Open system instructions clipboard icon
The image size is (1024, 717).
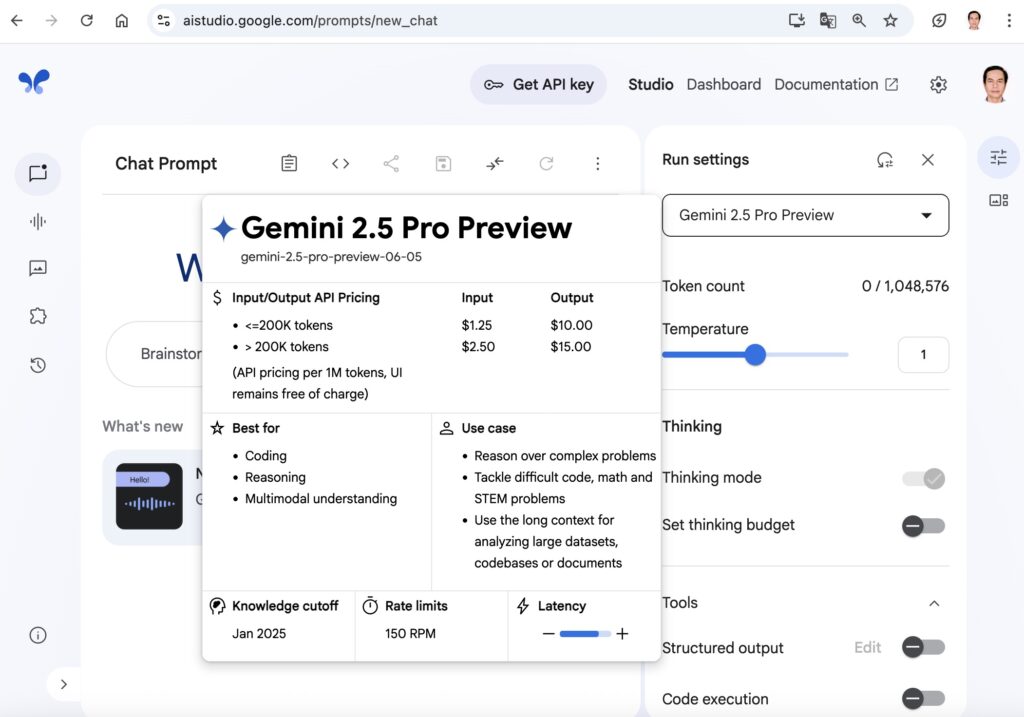(x=289, y=163)
